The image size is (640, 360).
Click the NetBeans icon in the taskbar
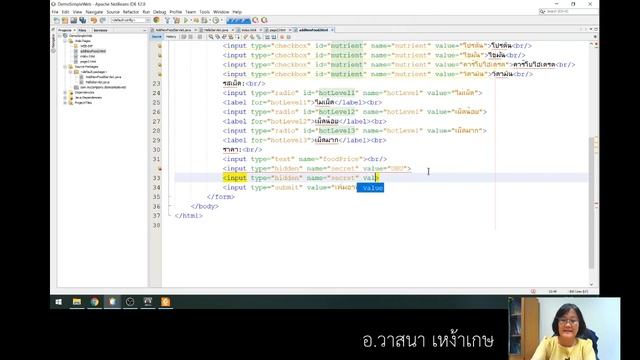coord(112,302)
